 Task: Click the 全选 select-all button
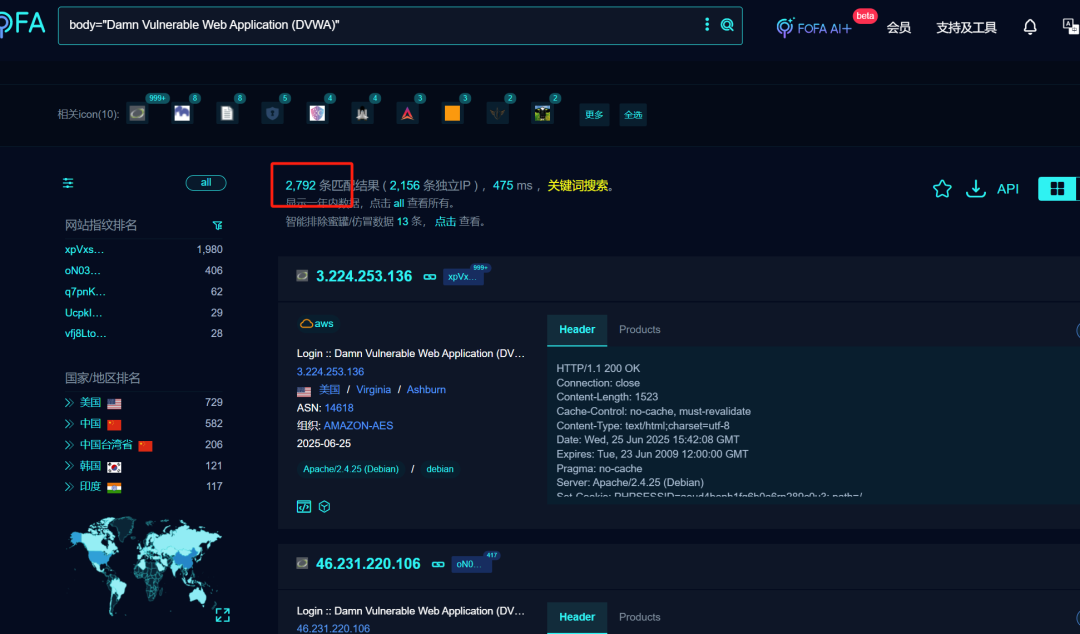(633, 115)
